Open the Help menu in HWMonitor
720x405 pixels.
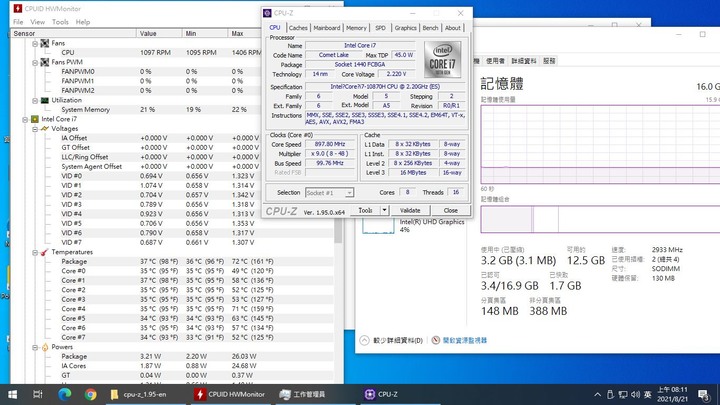click(x=83, y=22)
